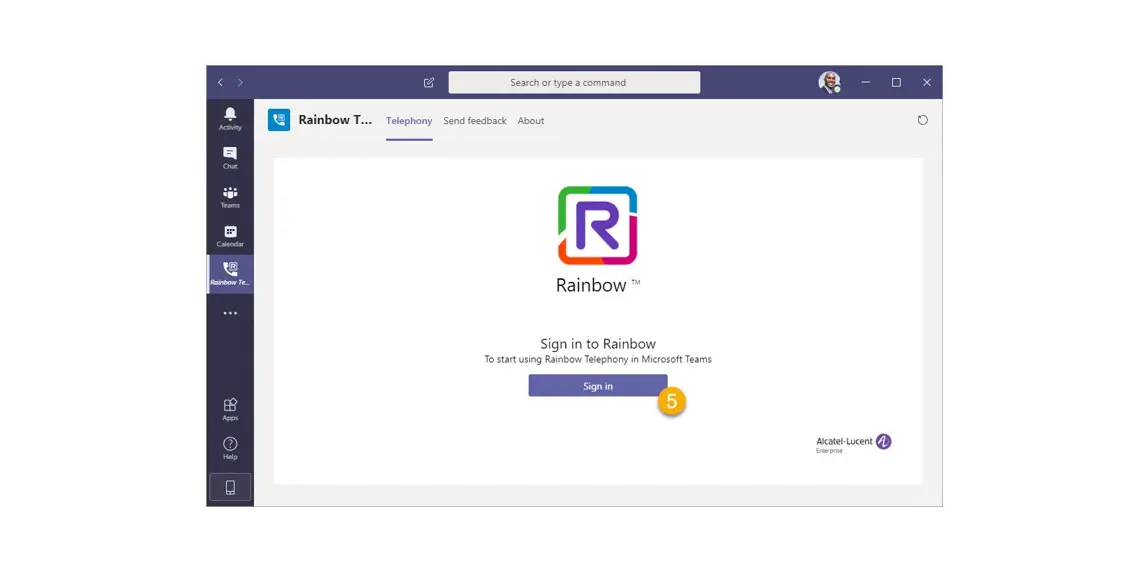Go back with the left arrow
Screen dimensions: 1148x572
click(x=220, y=83)
